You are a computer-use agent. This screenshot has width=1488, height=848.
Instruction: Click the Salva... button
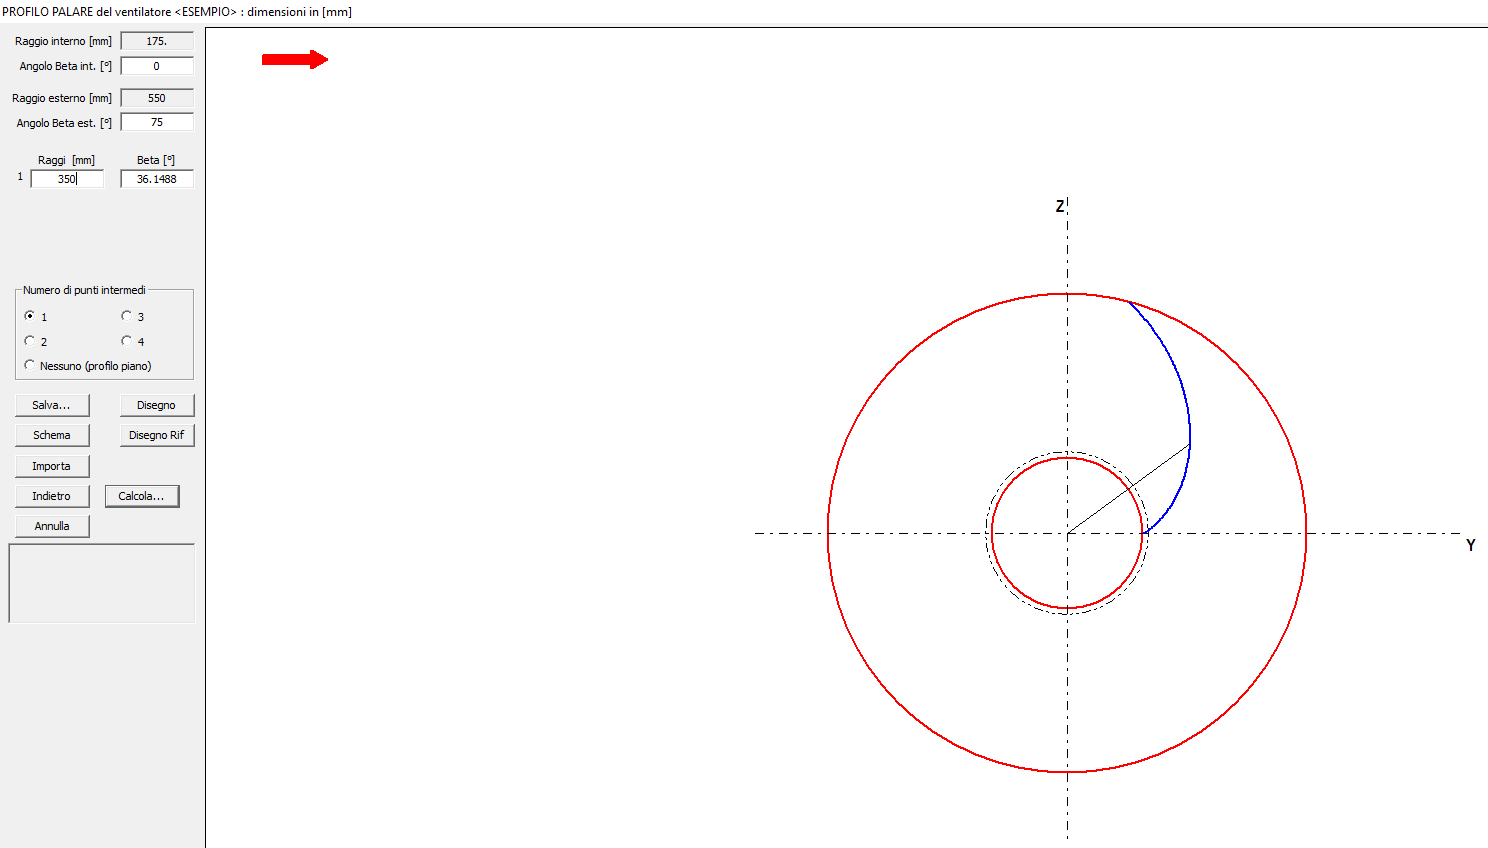click(x=52, y=405)
